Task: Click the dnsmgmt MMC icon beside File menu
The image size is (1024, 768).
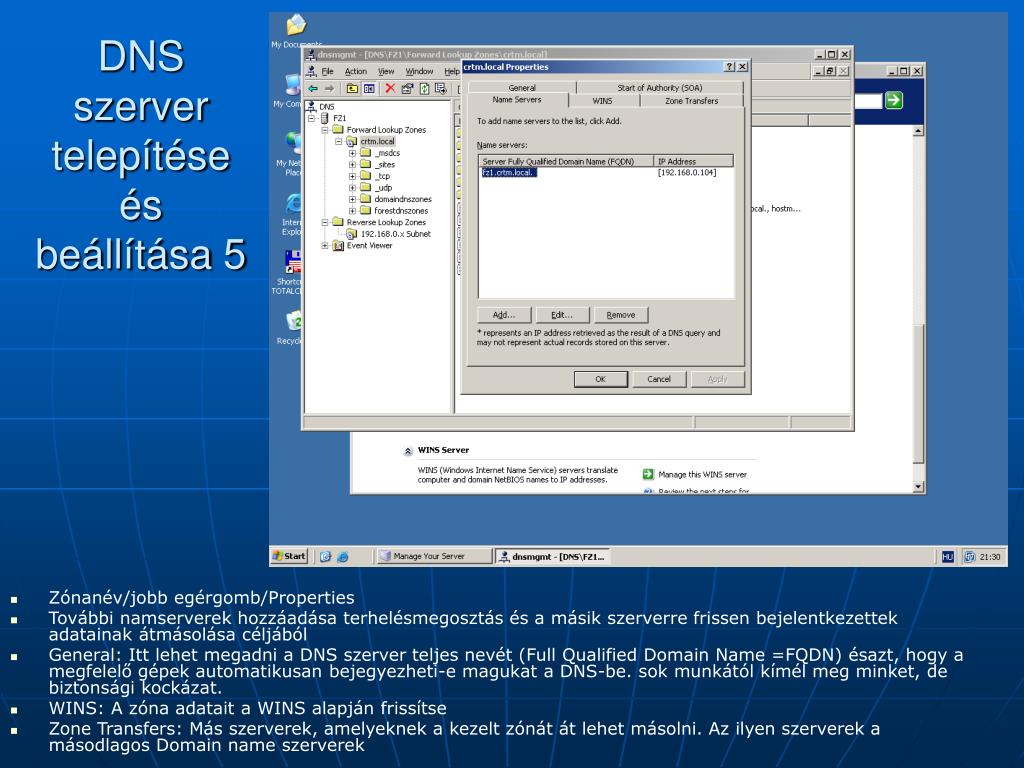Action: pos(312,71)
